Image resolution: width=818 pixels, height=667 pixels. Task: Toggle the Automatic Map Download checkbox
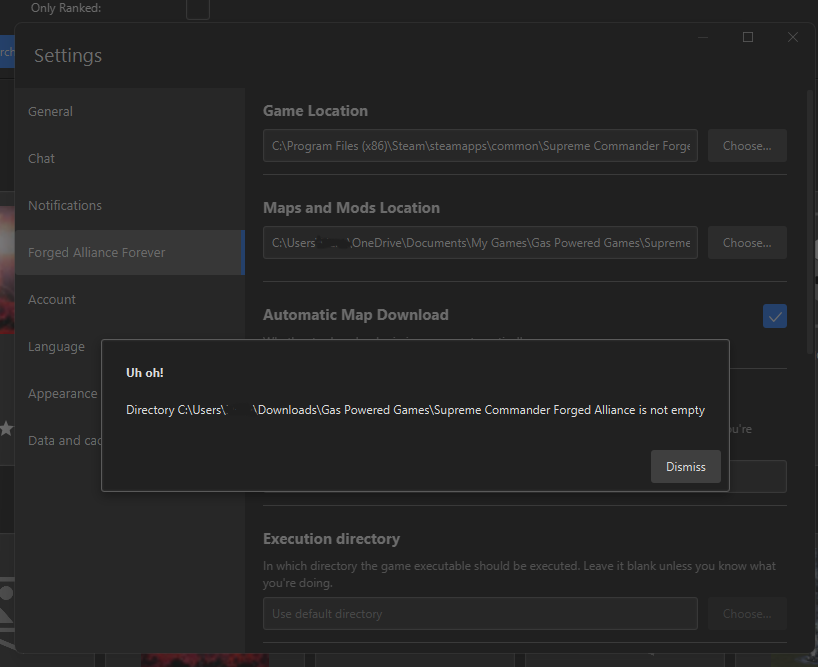point(775,316)
